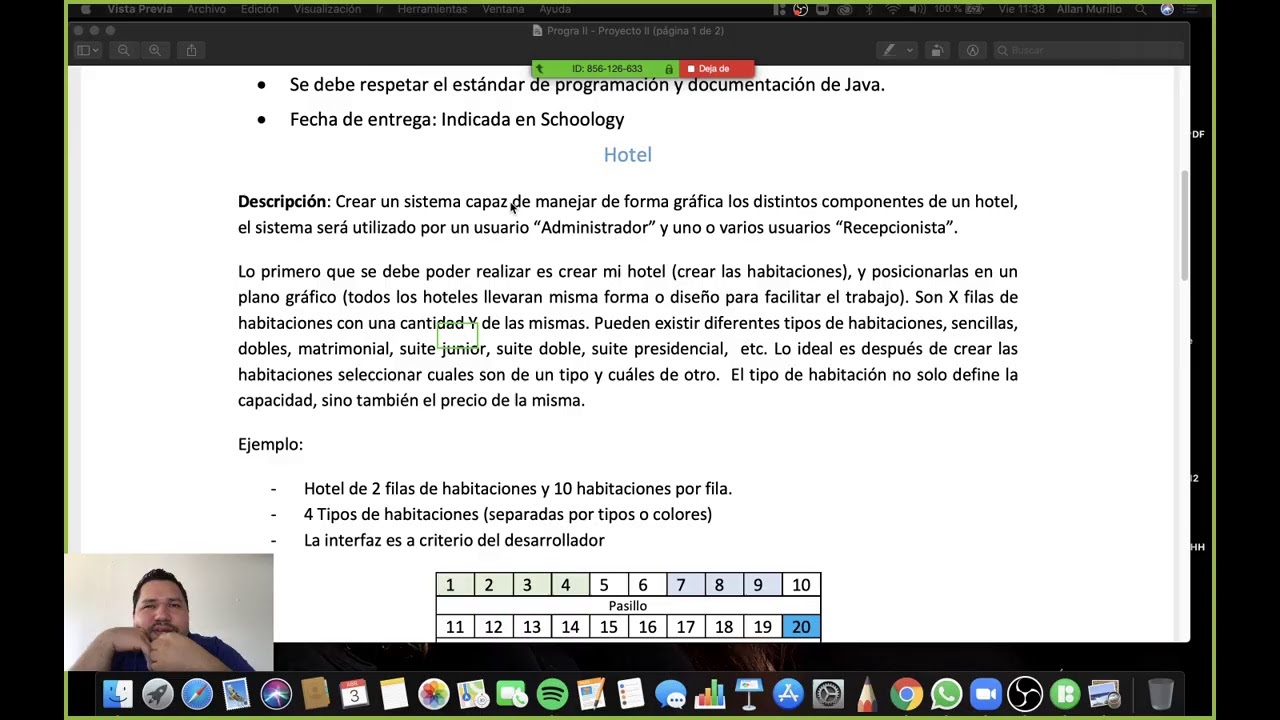Image resolution: width=1280 pixels, height=720 pixels.
Task: Open the sidebar view menu in Preview toolbar
Action: (88, 50)
